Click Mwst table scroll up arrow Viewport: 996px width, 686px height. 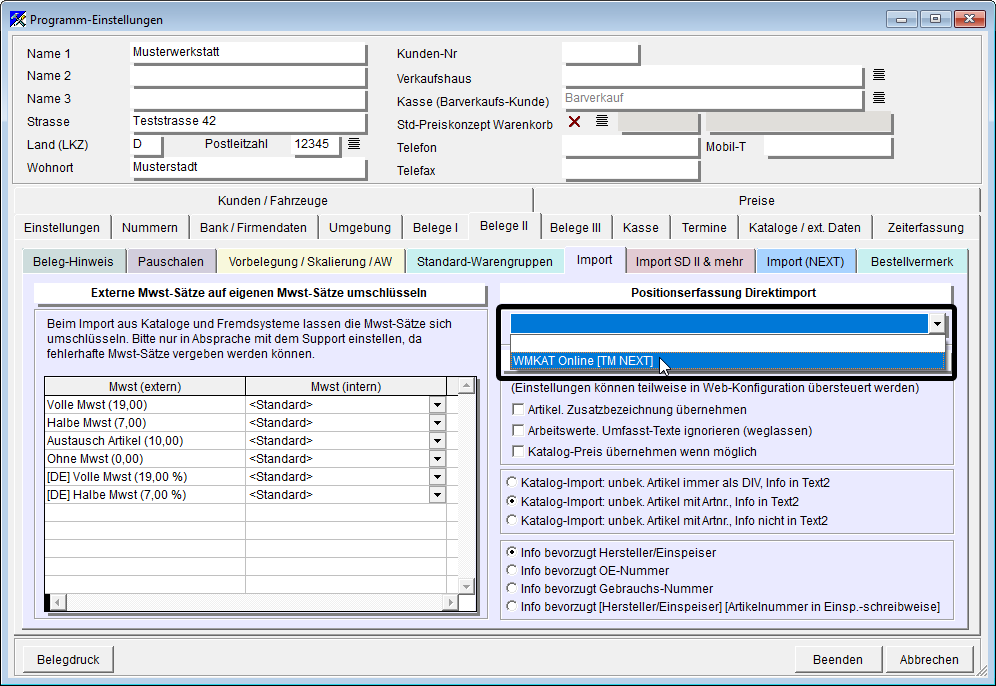point(467,386)
